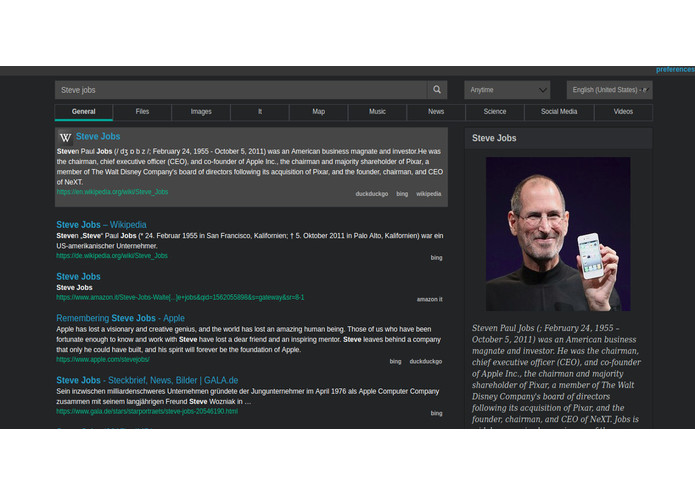
Task: Click the wikipedia source label in first result
Action: (429, 194)
